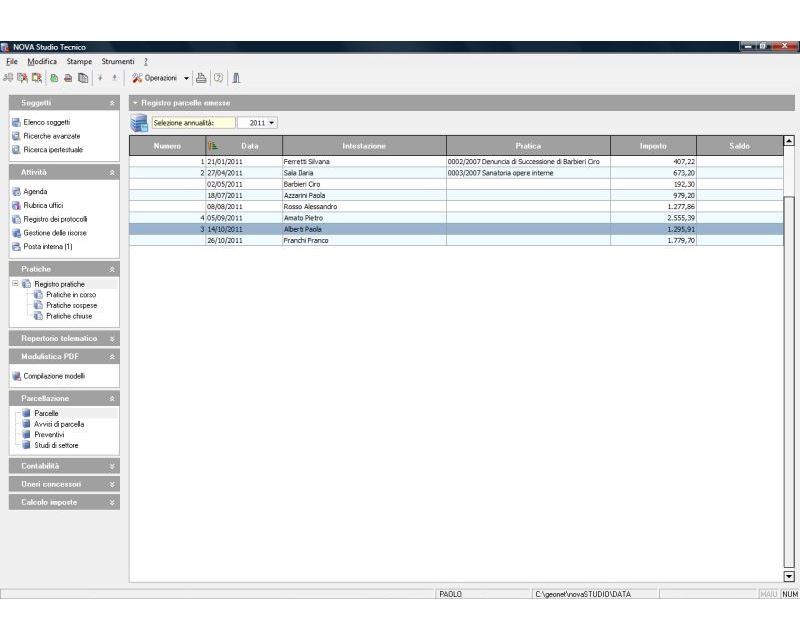Open the Strumenti menu
Image resolution: width=800 pixels, height=640 pixels.
coord(118,61)
